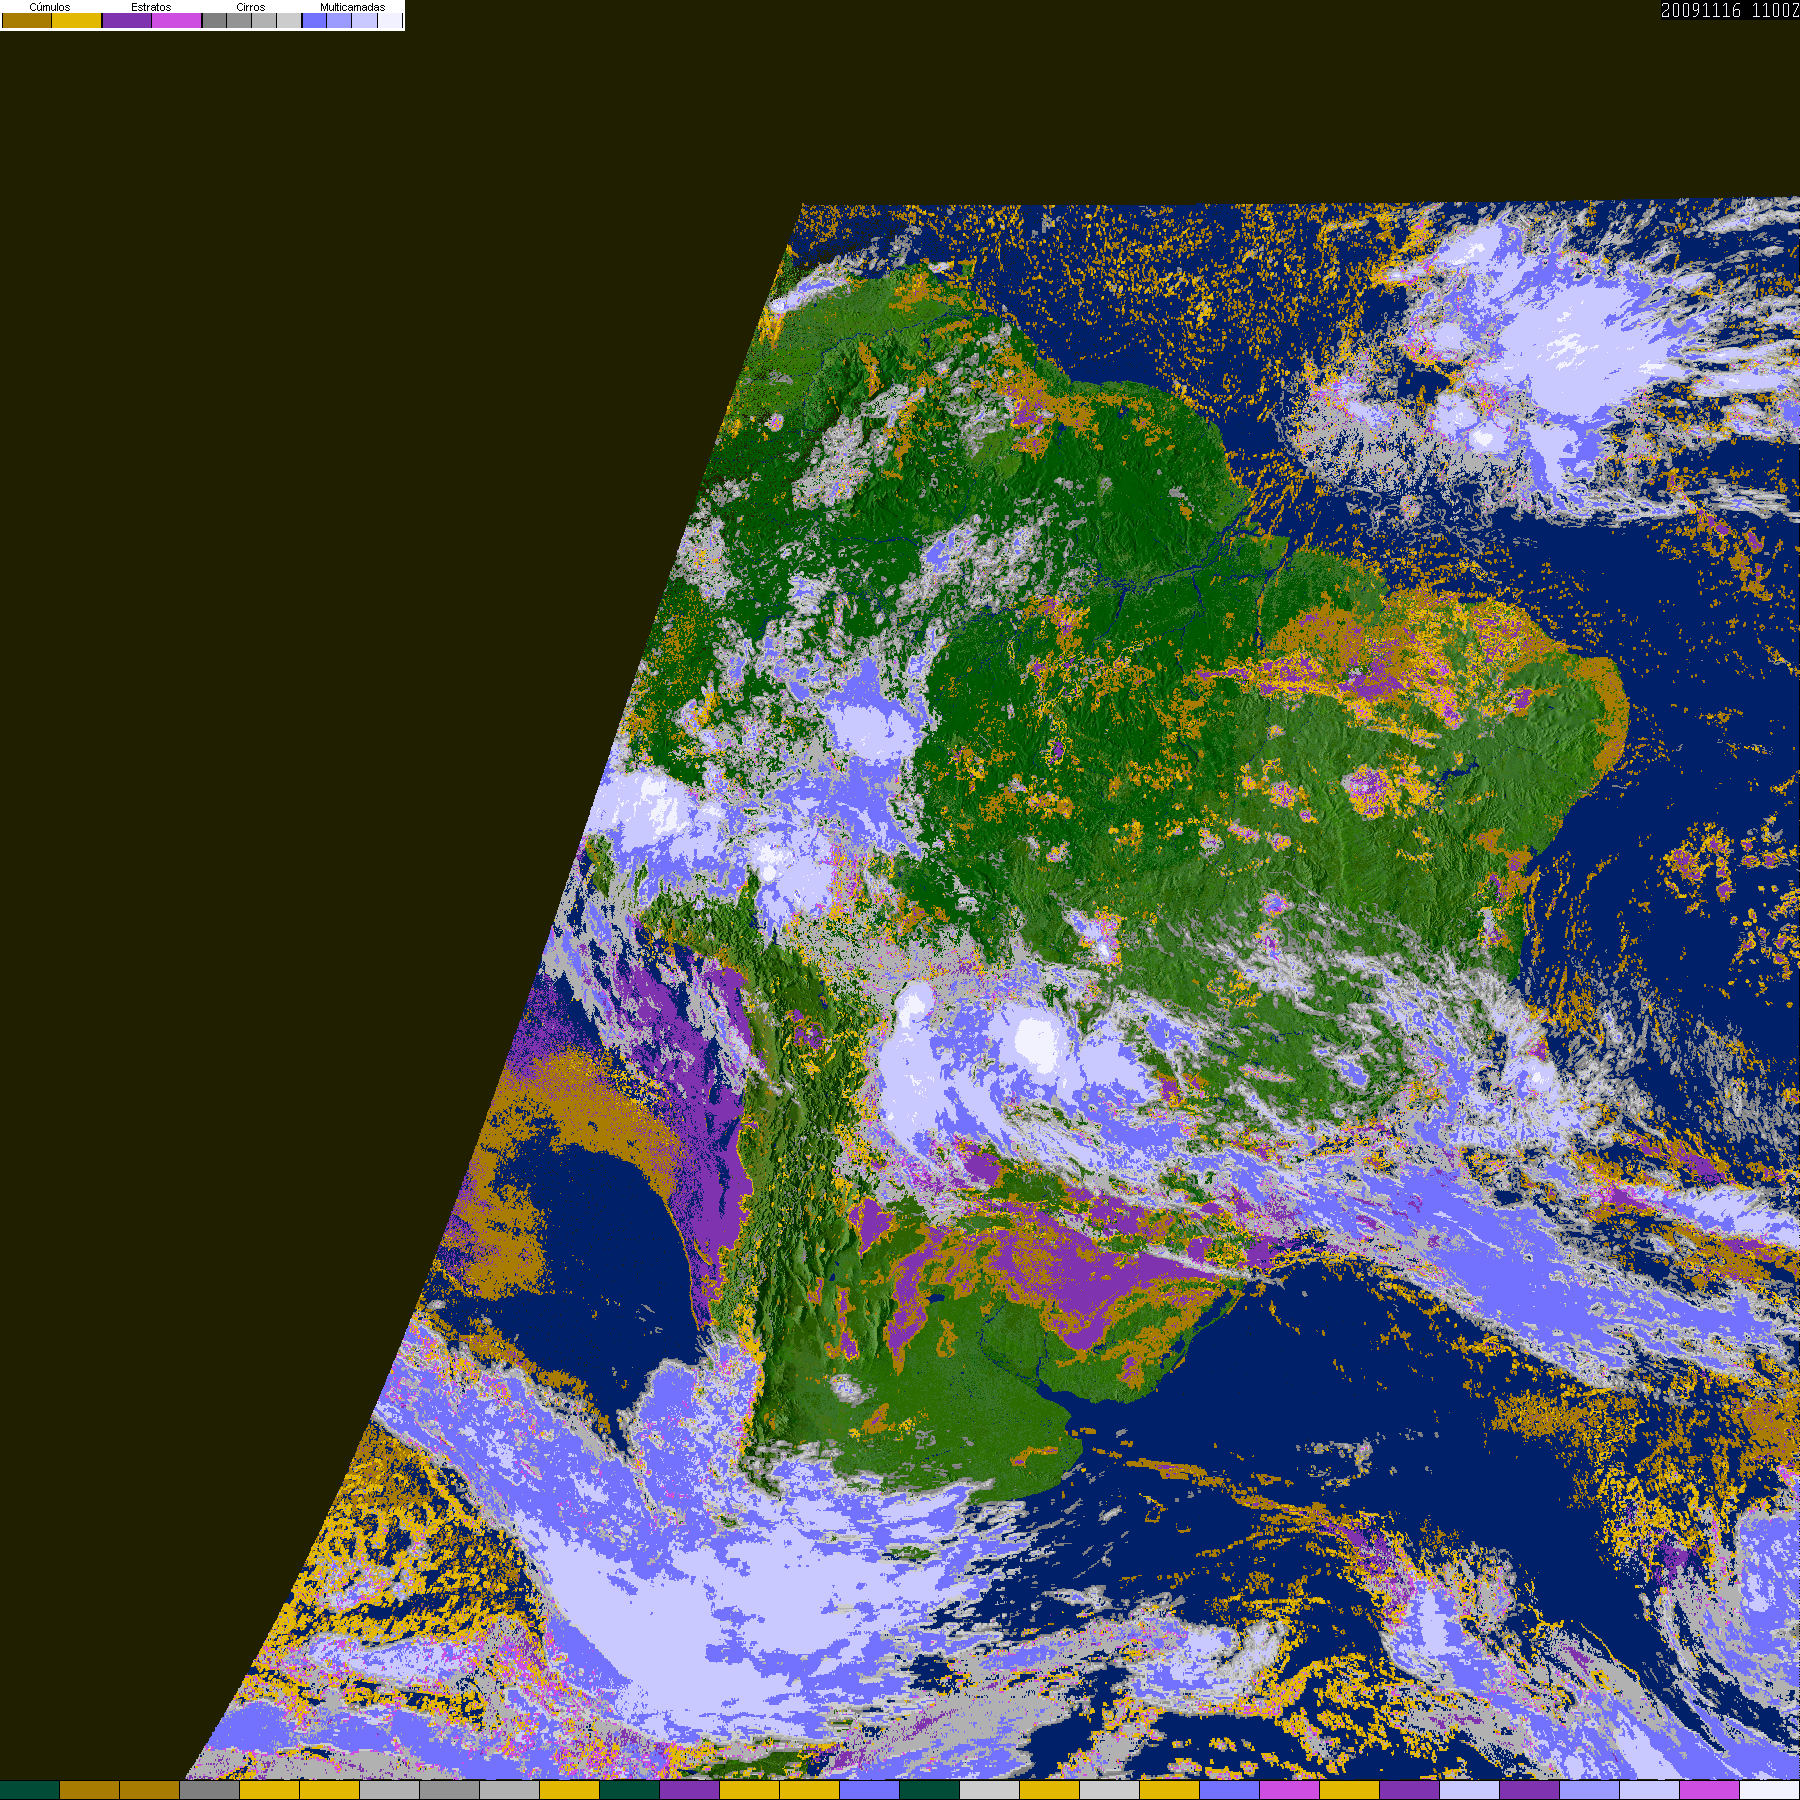Click the darkest gray Cirros legend swatch
The height and width of the screenshot is (1800, 1800).
pyautogui.click(x=215, y=21)
